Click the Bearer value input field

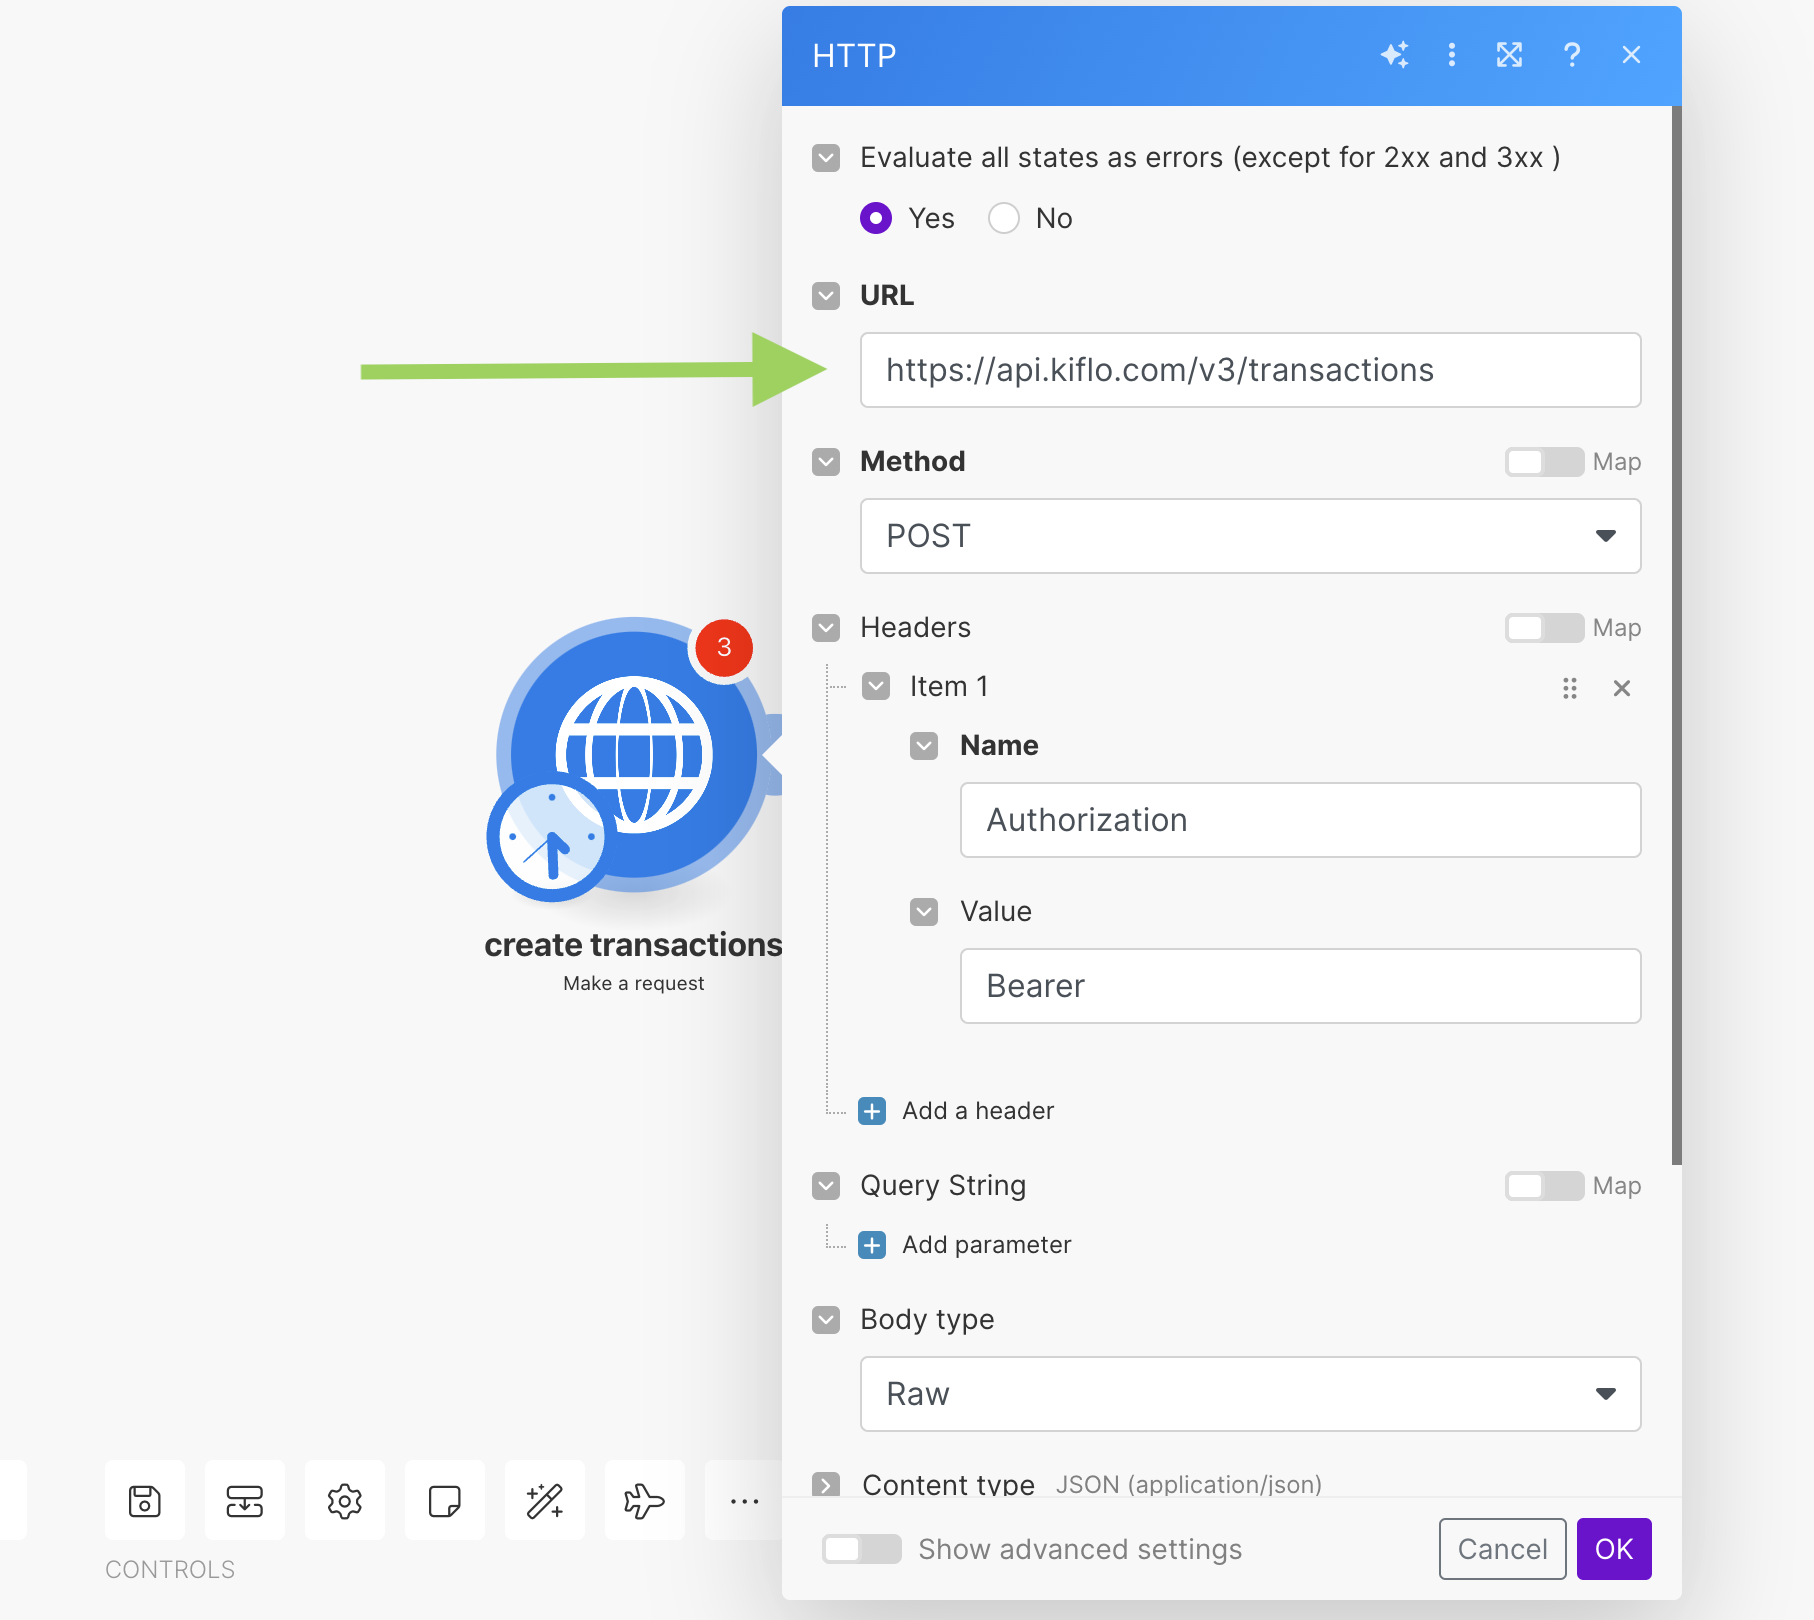1300,986
